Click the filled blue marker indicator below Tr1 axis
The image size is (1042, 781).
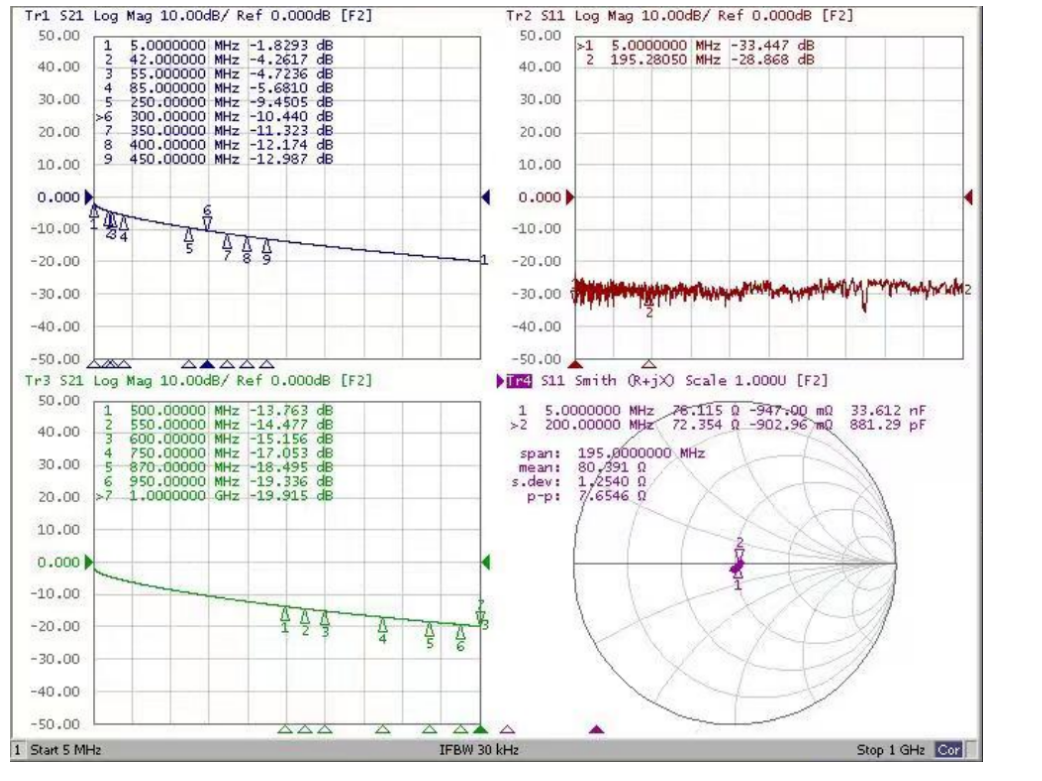tap(207, 364)
